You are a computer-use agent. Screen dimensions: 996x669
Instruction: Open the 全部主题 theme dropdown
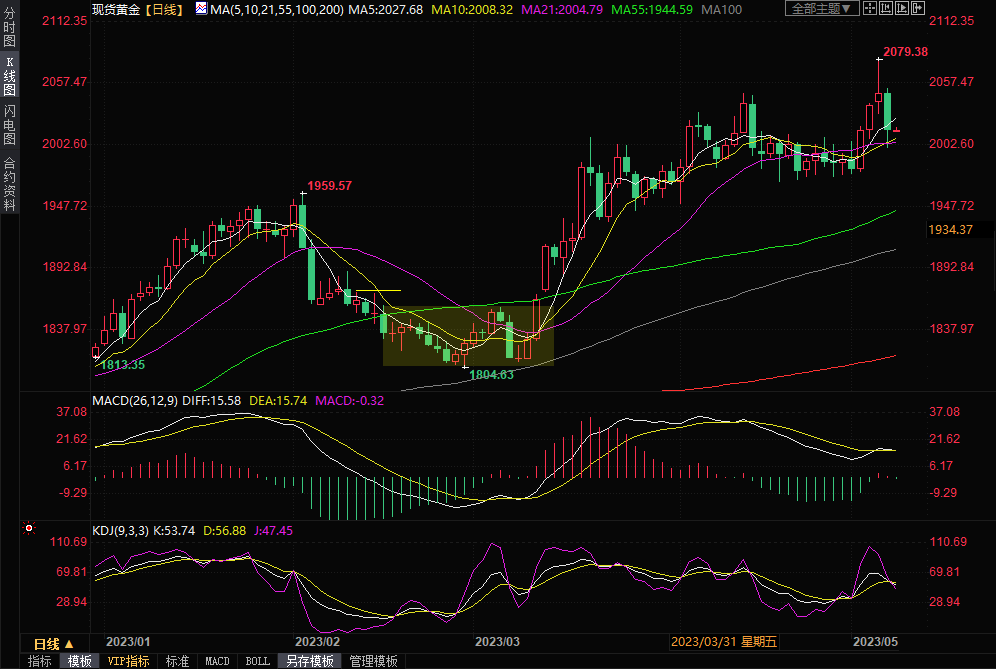[x=822, y=9]
